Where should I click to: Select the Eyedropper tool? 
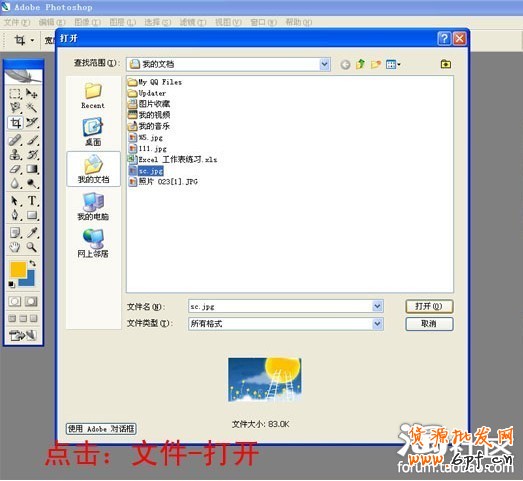click(32, 232)
